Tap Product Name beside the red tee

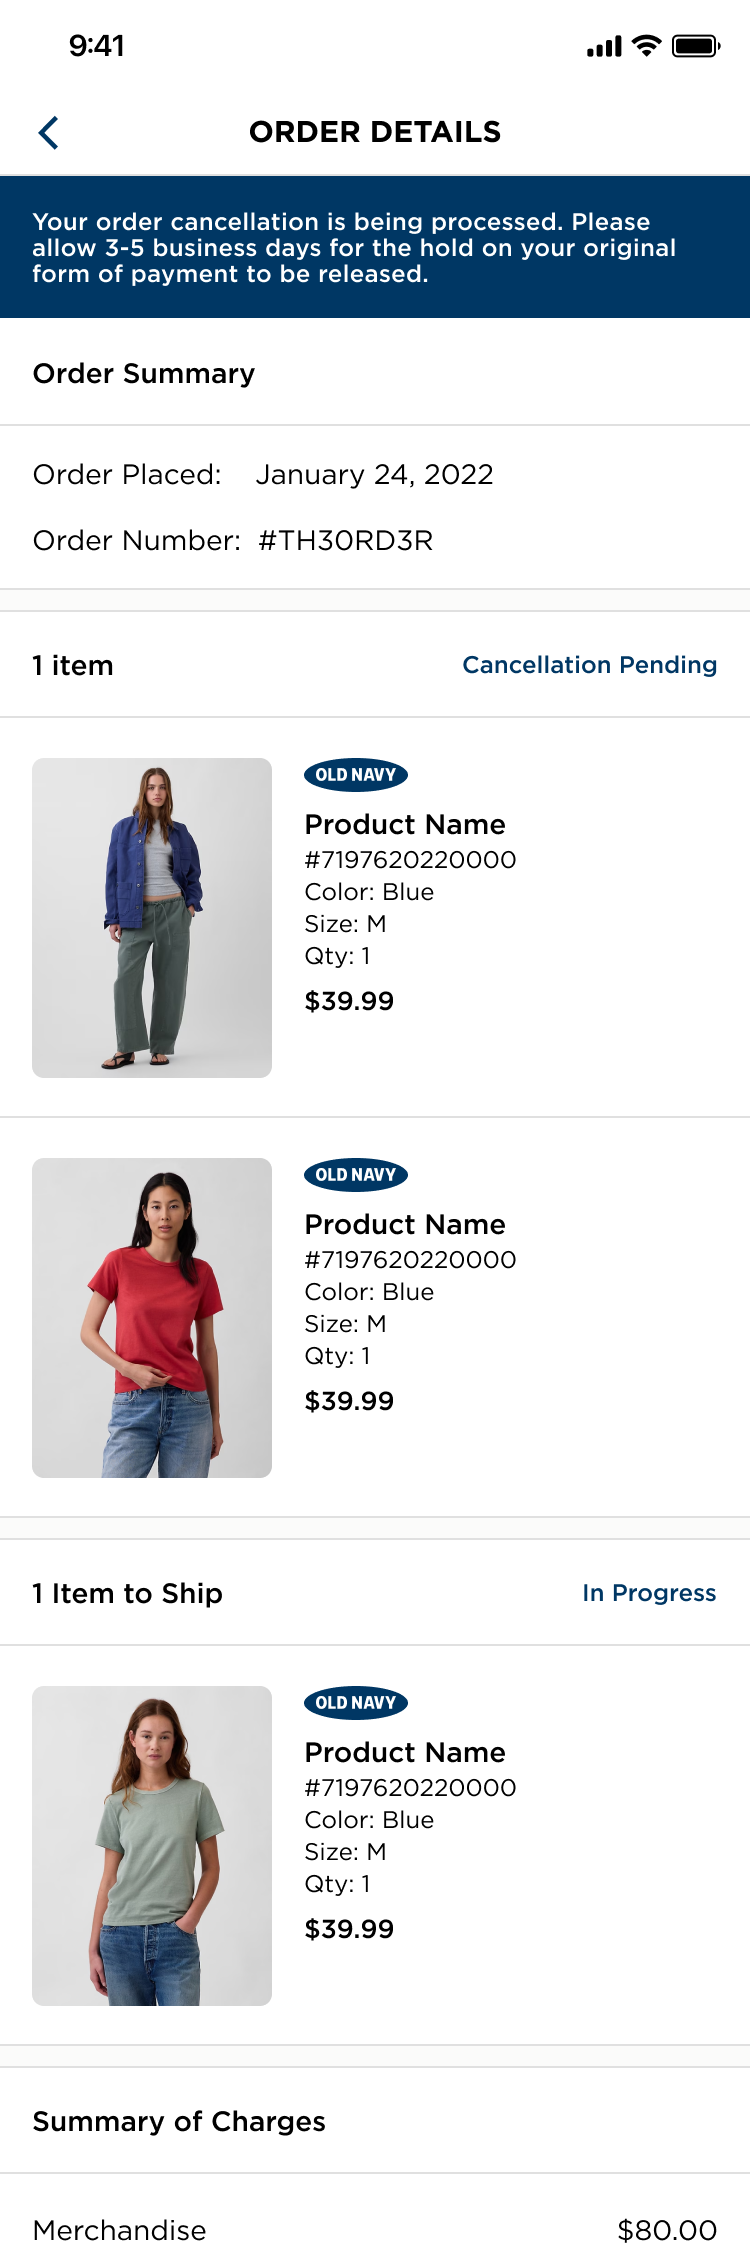click(405, 1225)
